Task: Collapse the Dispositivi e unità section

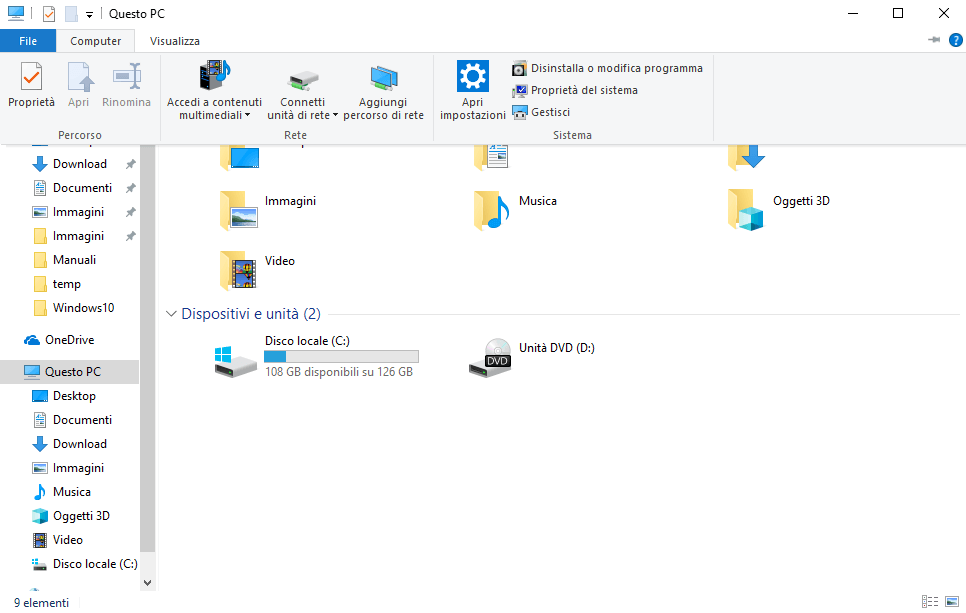Action: pyautogui.click(x=171, y=314)
